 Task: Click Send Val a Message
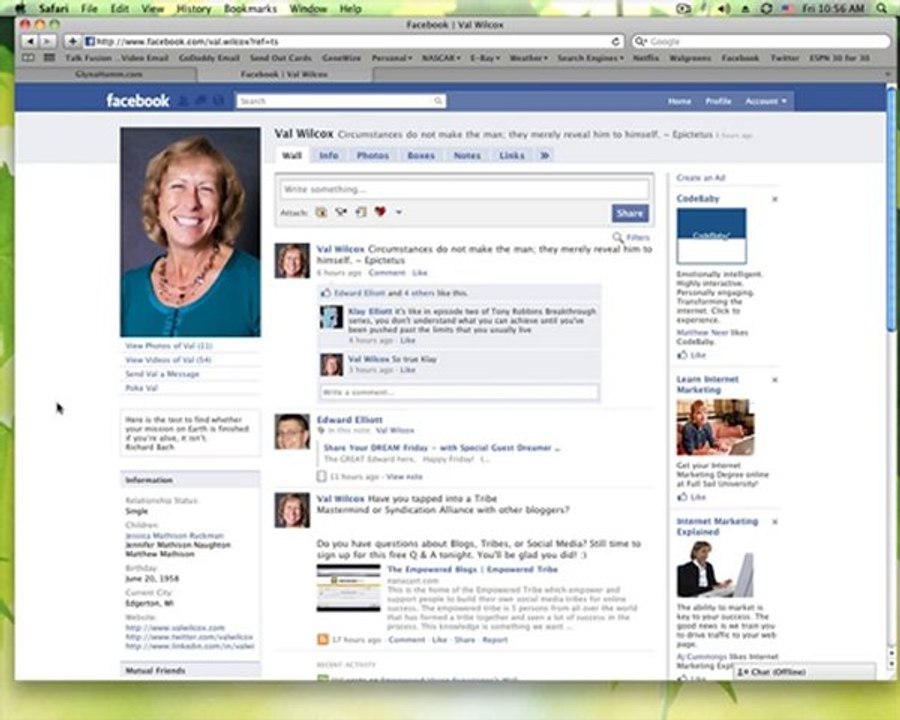click(x=162, y=374)
